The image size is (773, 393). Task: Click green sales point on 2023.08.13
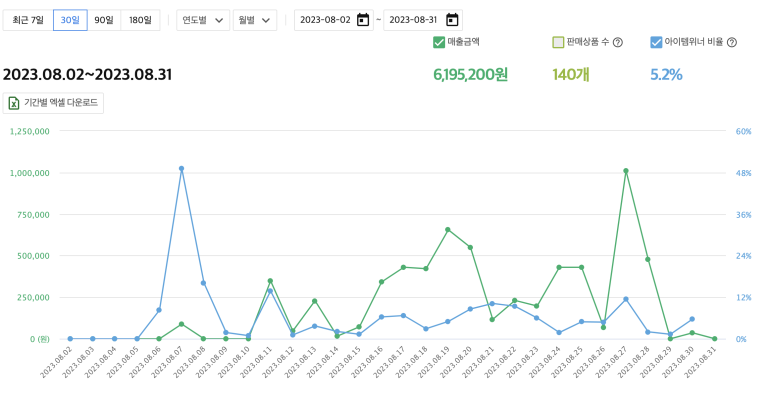click(315, 301)
